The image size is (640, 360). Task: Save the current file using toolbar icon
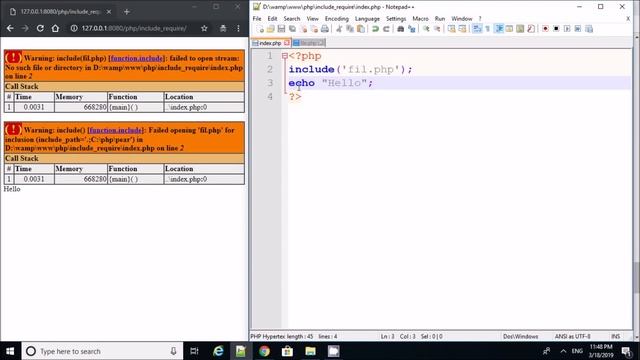[282, 29]
